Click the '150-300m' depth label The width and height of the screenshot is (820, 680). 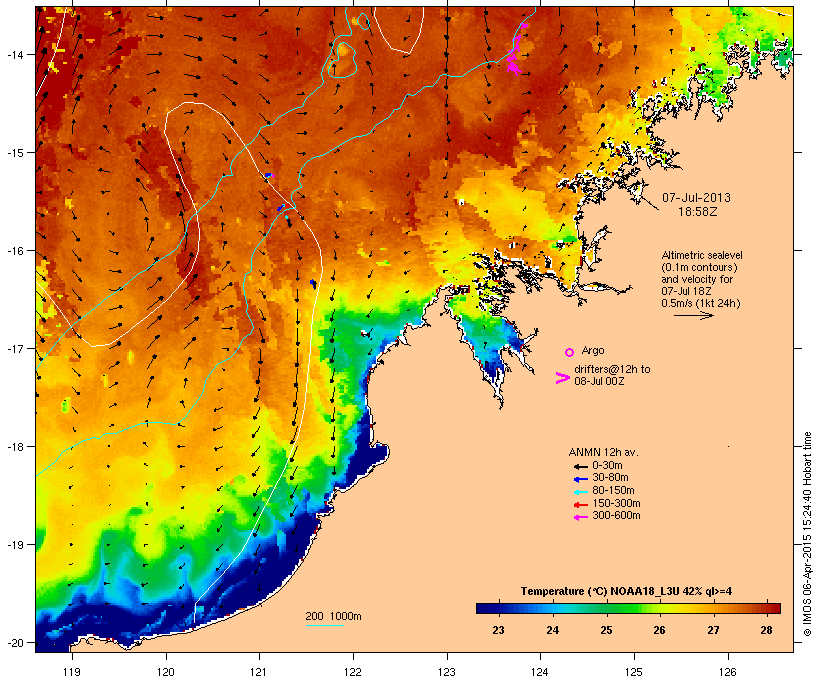[616, 504]
